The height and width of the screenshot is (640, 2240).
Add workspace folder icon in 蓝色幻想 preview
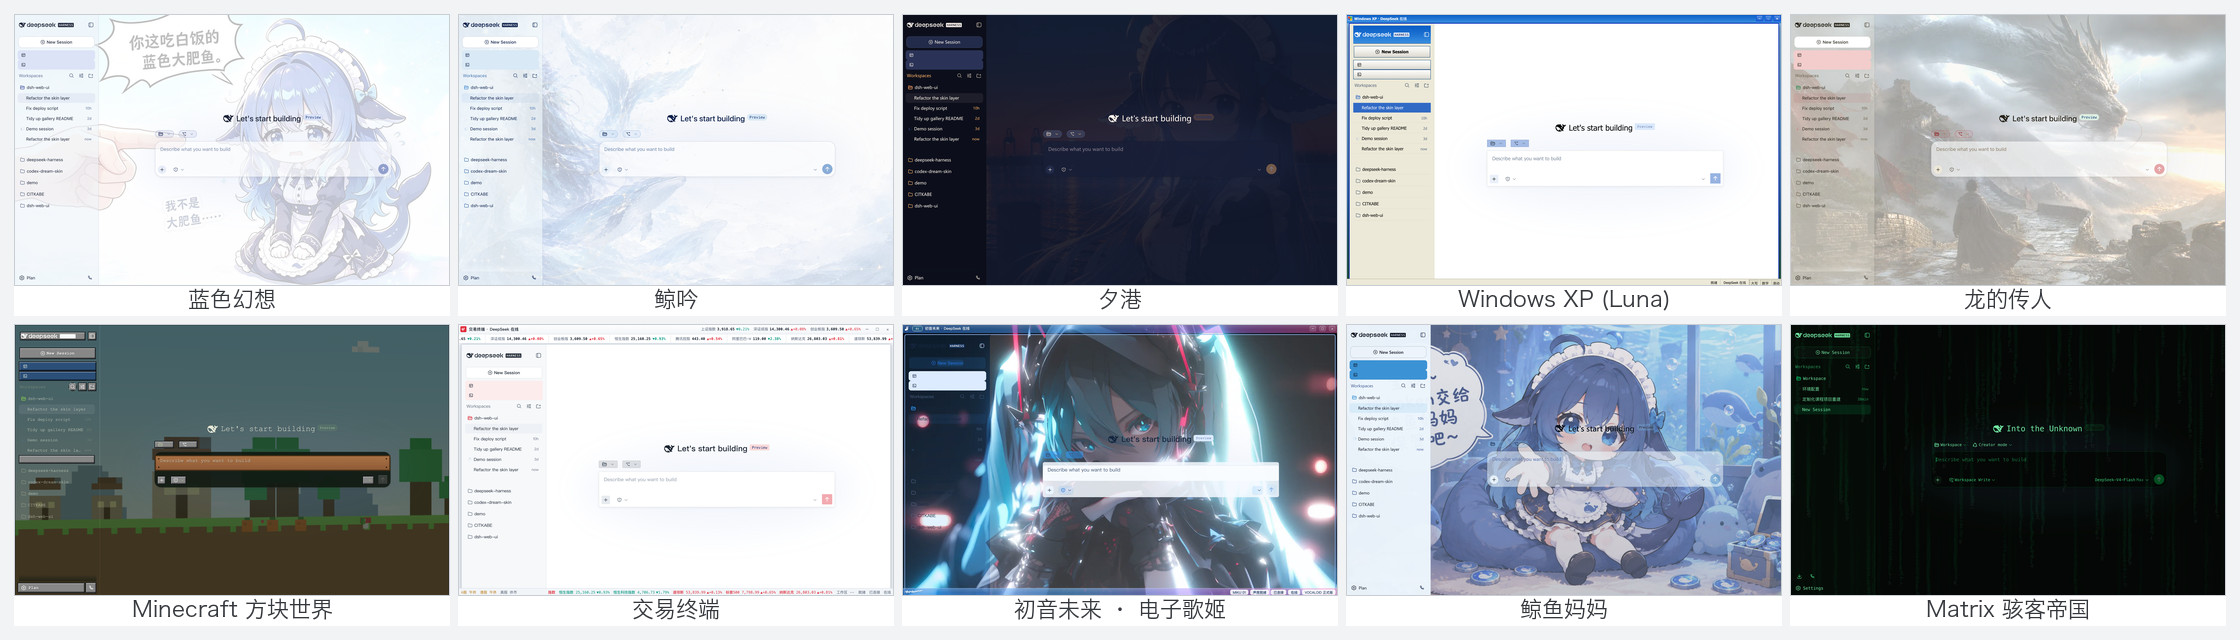tap(90, 76)
